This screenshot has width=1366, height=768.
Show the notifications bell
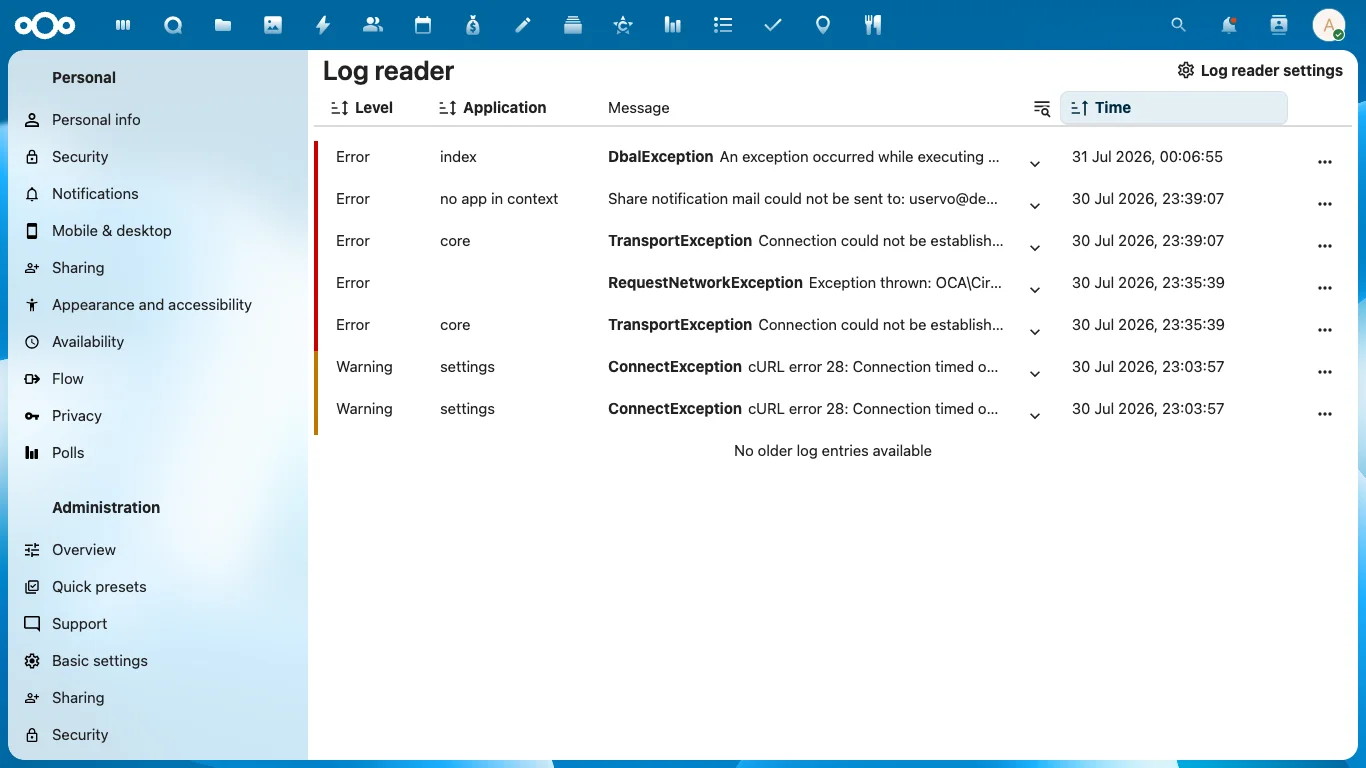coord(1229,26)
